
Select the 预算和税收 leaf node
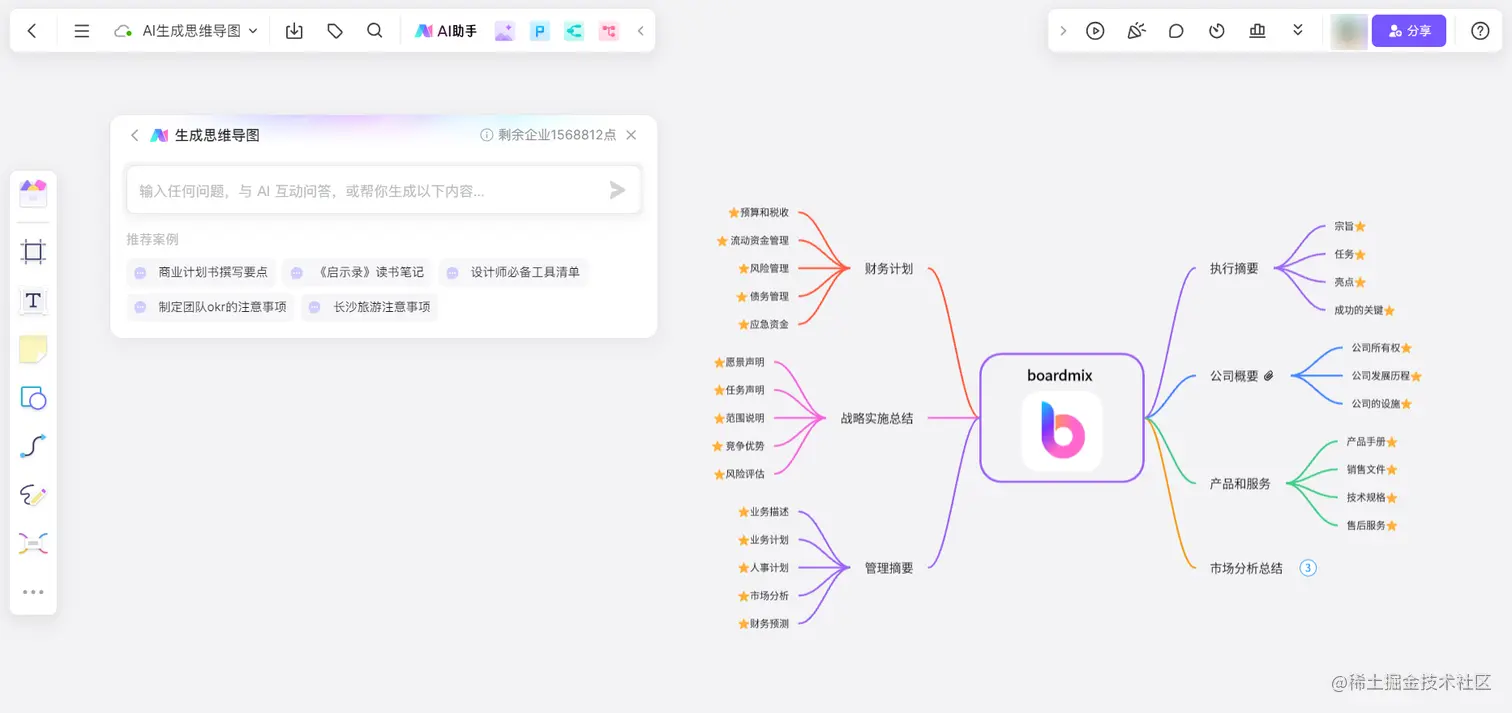click(x=759, y=213)
